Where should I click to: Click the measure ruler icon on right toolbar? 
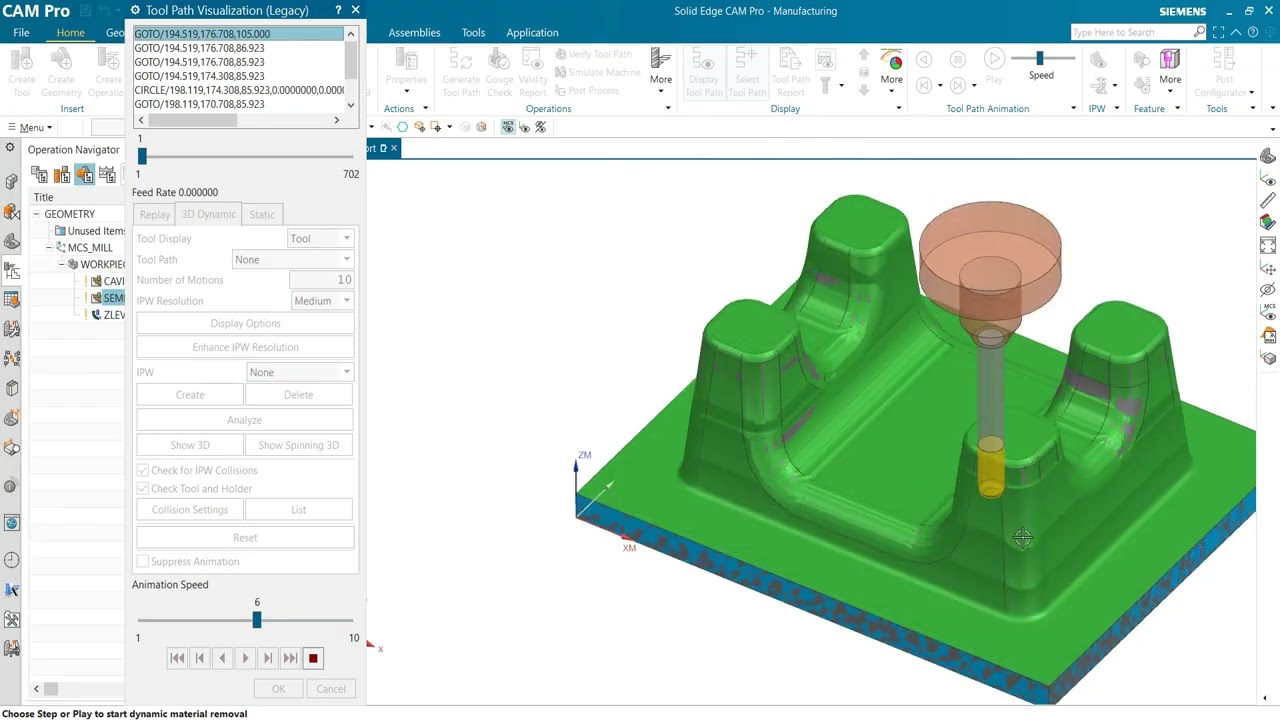pyautogui.click(x=1268, y=201)
